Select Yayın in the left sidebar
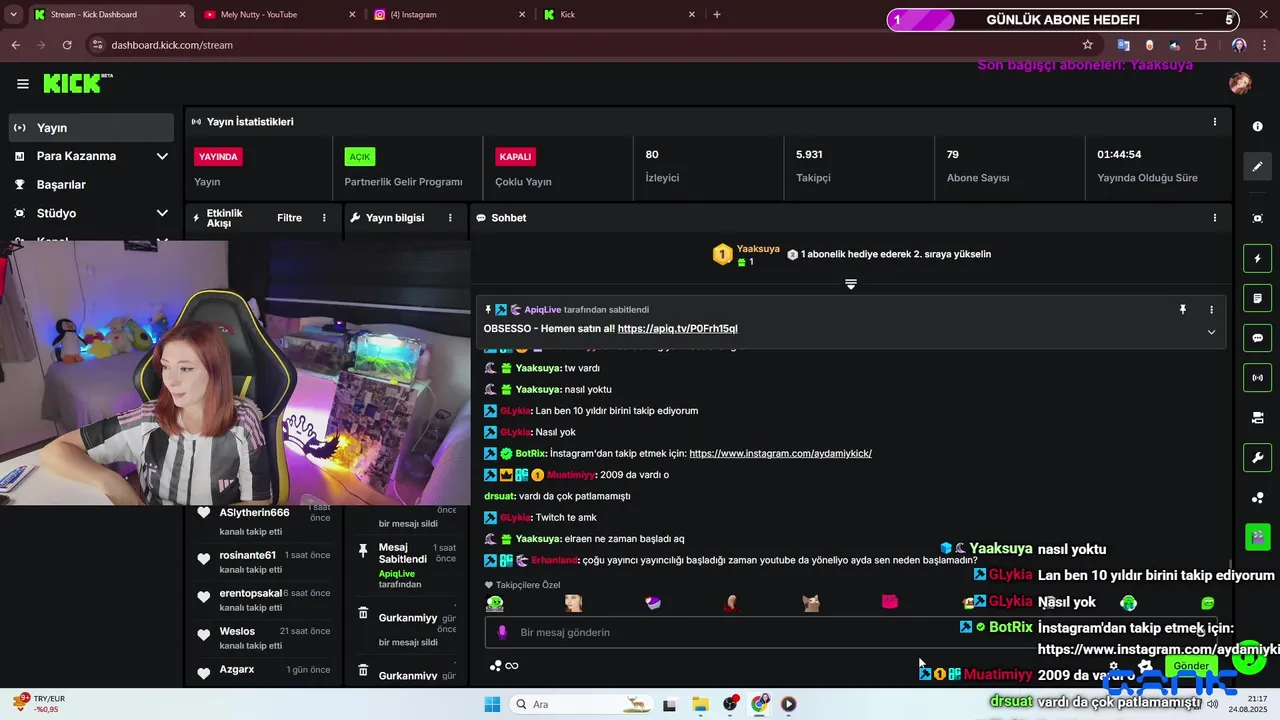This screenshot has width=1280, height=720. 92,128
